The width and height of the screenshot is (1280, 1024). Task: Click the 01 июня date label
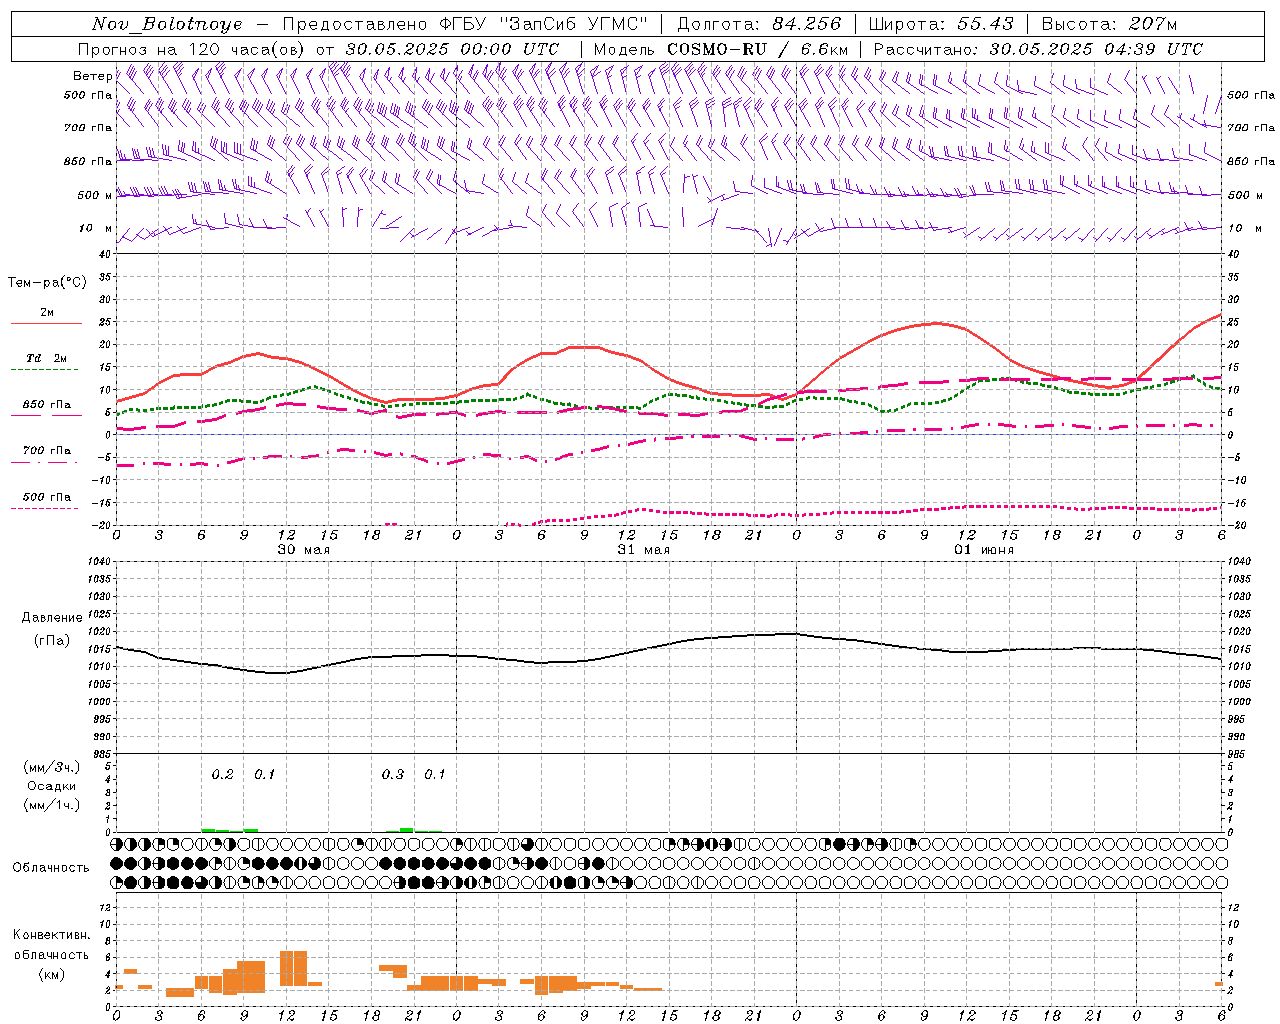click(x=983, y=550)
